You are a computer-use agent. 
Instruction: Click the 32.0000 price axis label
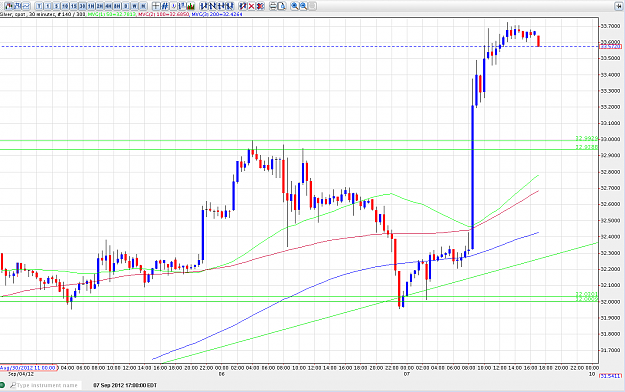pos(610,301)
